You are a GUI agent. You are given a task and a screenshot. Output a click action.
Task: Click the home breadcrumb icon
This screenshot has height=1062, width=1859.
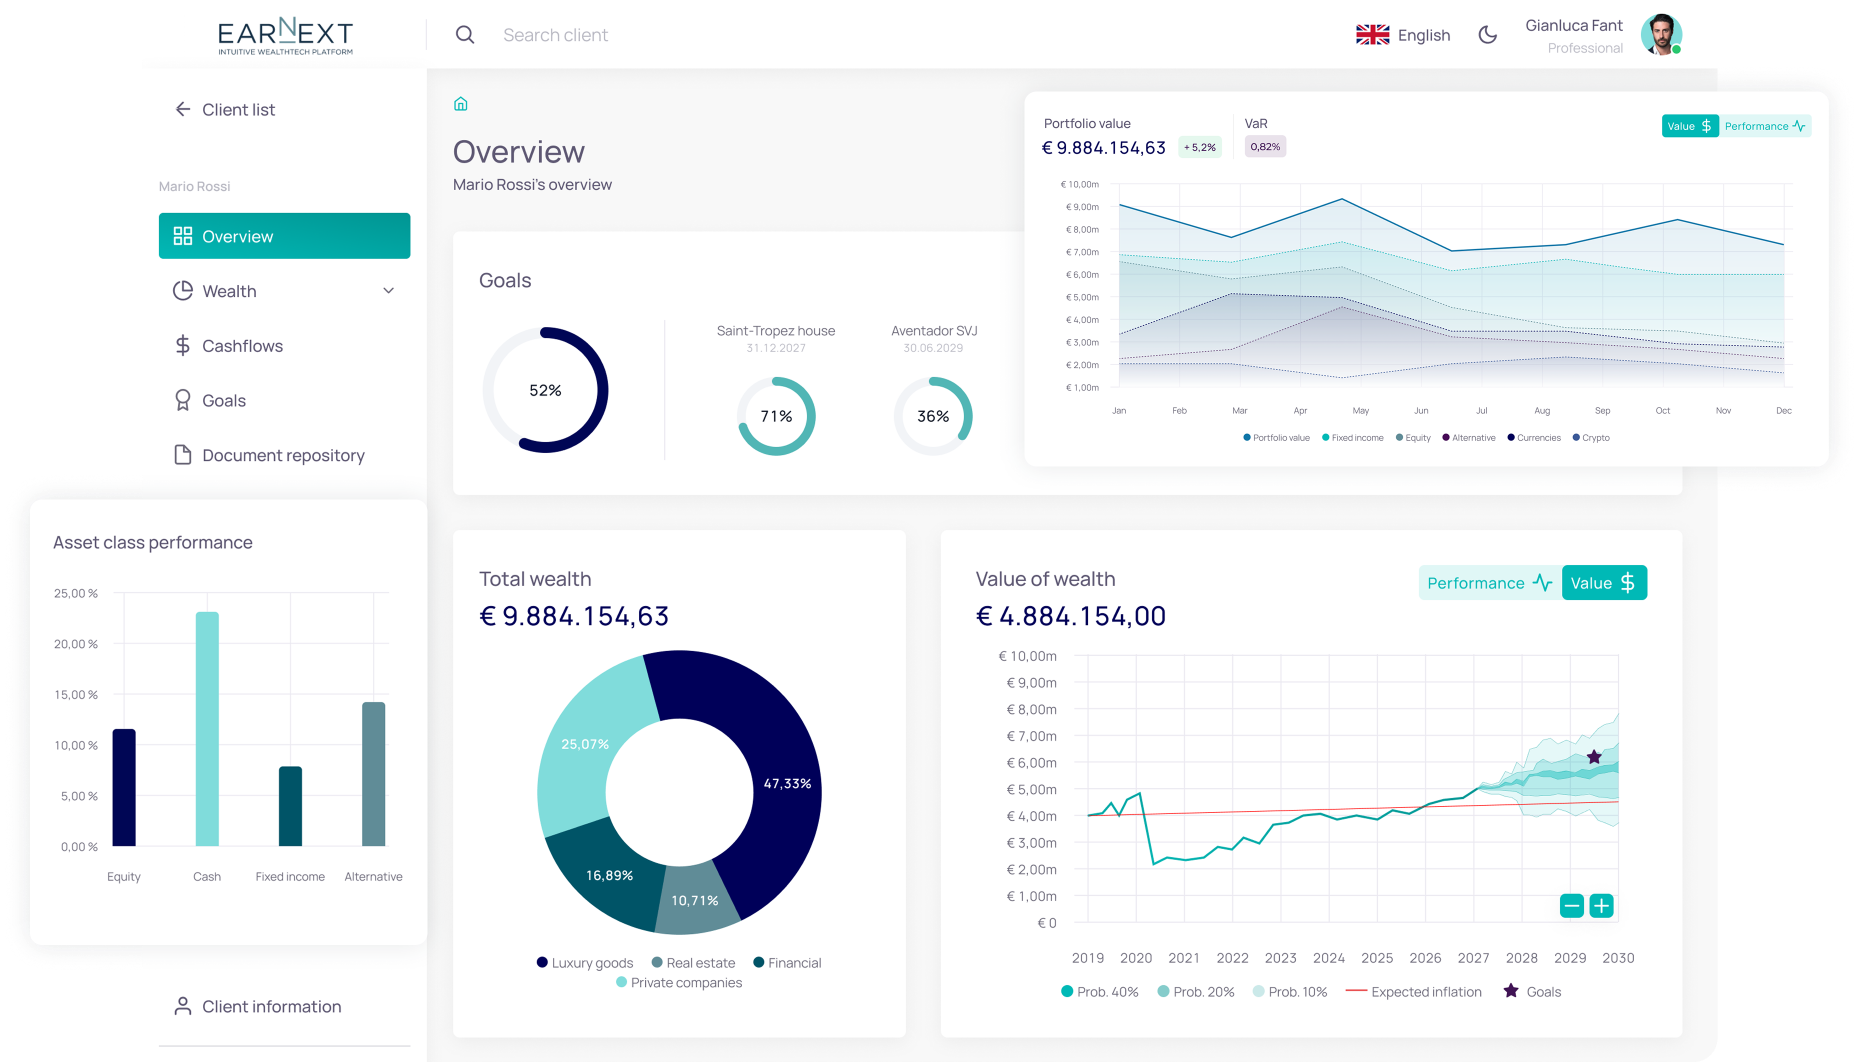(461, 104)
